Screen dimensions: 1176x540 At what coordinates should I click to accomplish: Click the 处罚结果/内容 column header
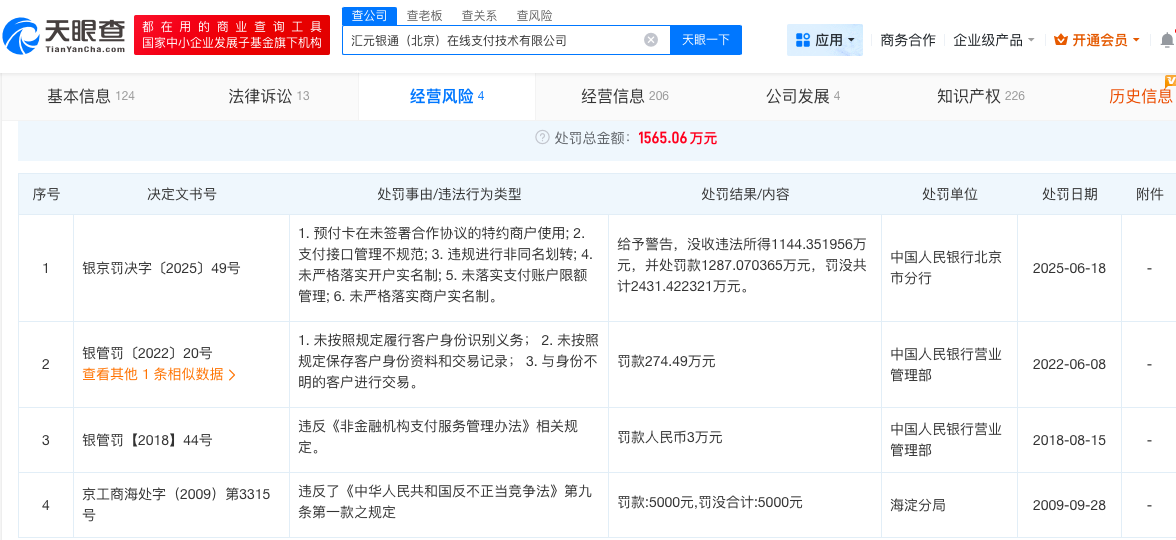[x=746, y=194]
